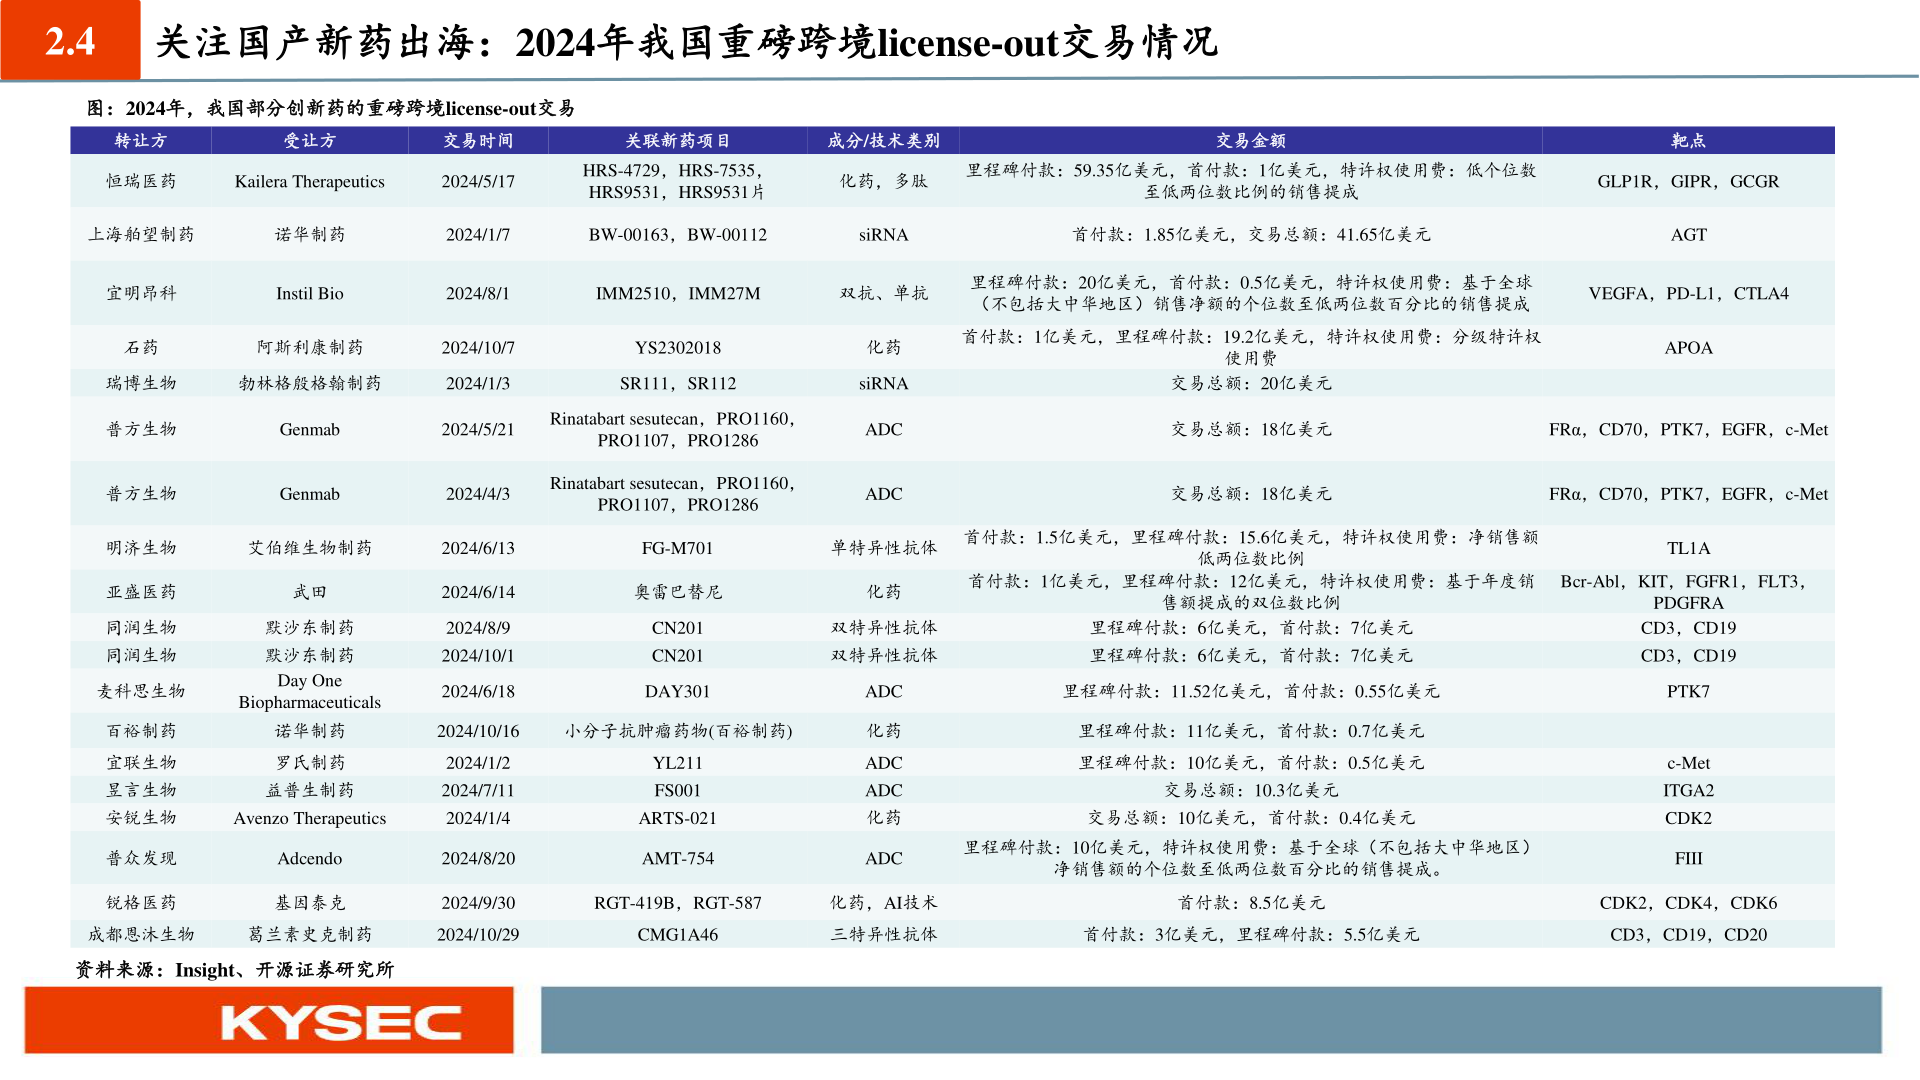The image size is (1920, 1080).
Task: Click the 恒瑞医药 cell
Action: (x=141, y=181)
